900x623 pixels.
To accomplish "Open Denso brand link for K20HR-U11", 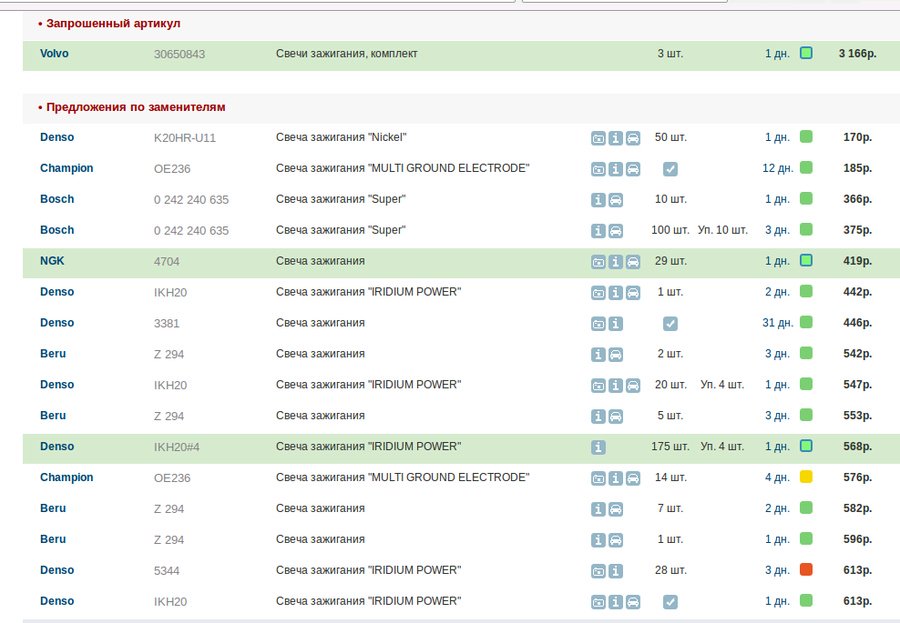I will tap(57, 137).
